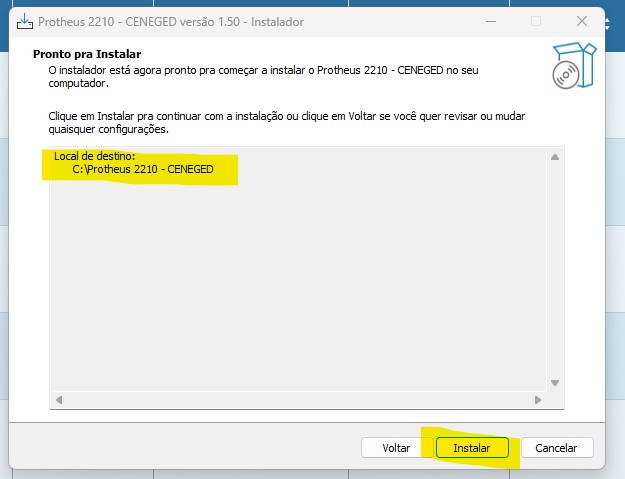The width and height of the screenshot is (625, 479).
Task: Click the window title text in the title bar
Action: 171,21
